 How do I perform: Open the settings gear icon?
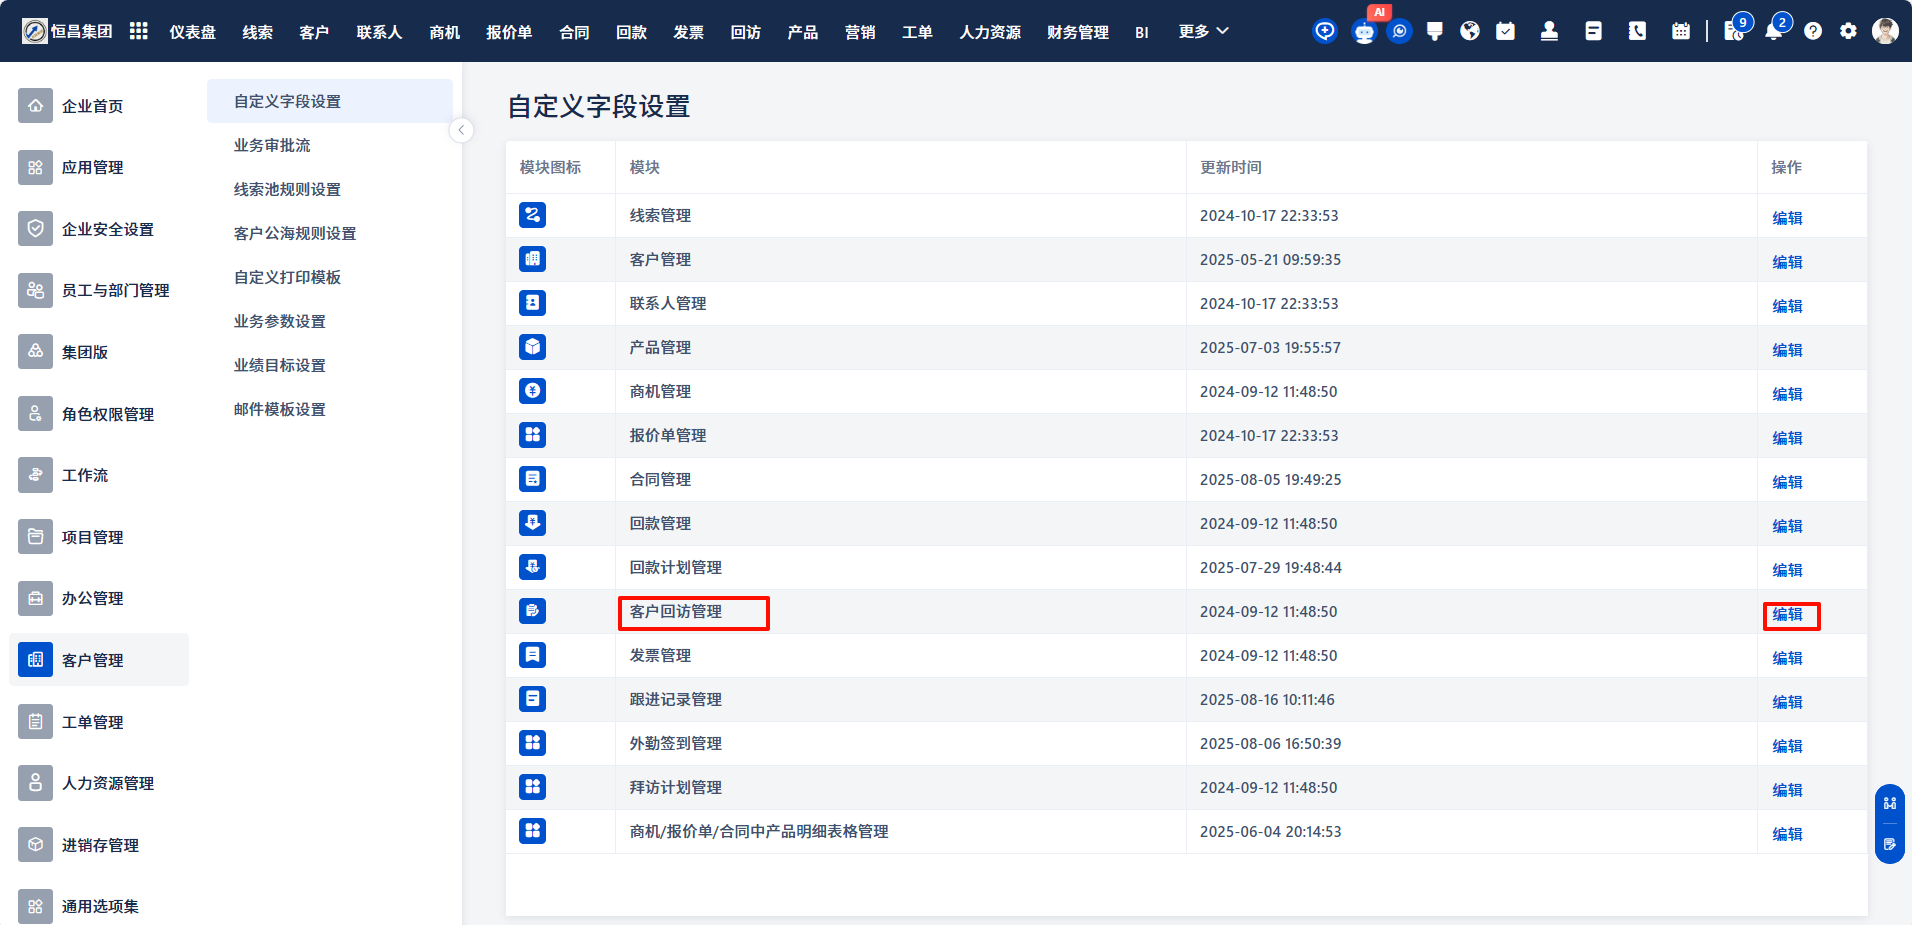click(x=1847, y=31)
